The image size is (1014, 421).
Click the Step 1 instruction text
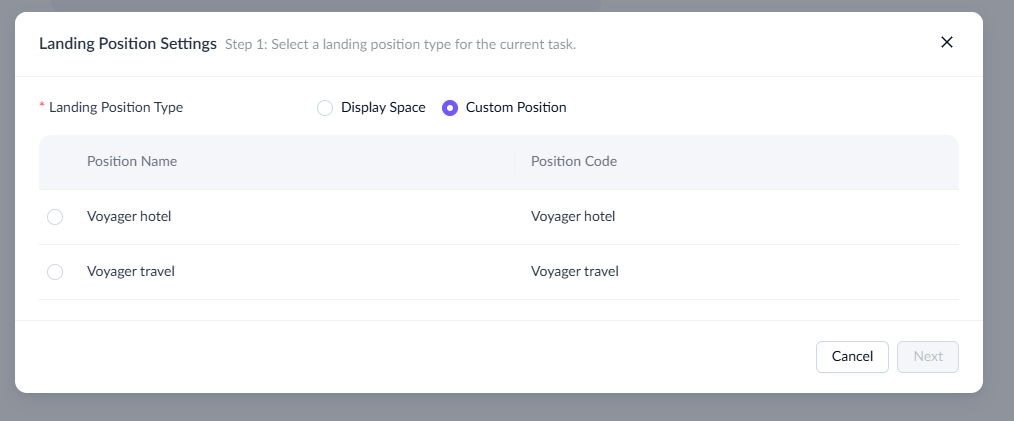[400, 45]
